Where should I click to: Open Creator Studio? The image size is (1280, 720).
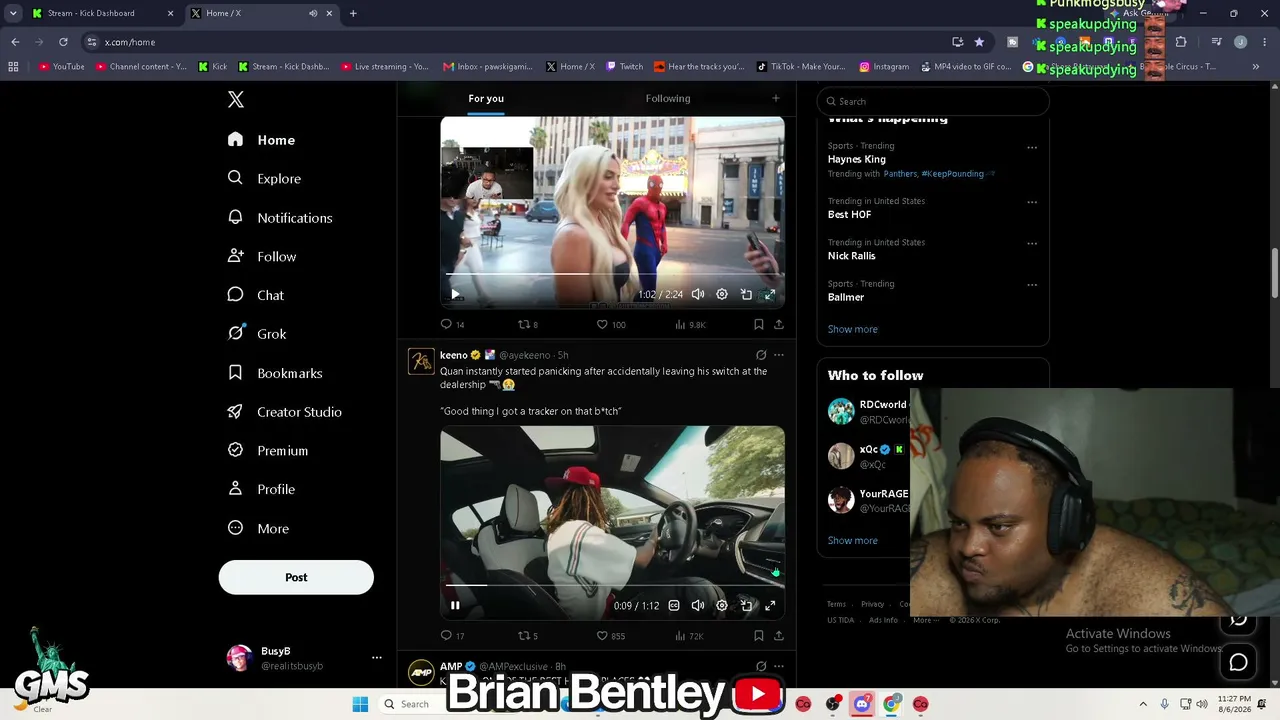pyautogui.click(x=285, y=412)
